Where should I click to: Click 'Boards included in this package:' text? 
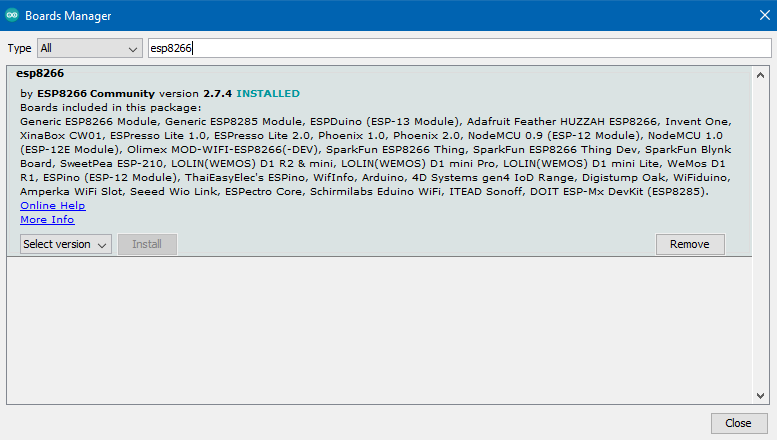tap(111, 108)
